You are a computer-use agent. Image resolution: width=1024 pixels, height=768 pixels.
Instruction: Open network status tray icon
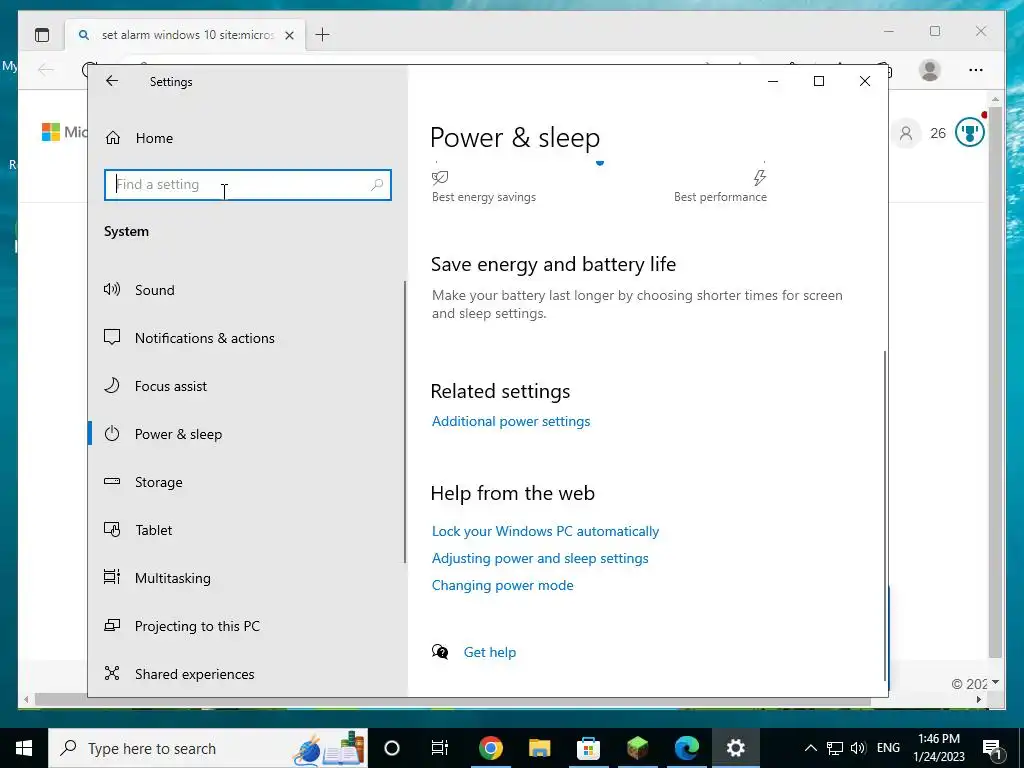pyautogui.click(x=835, y=748)
